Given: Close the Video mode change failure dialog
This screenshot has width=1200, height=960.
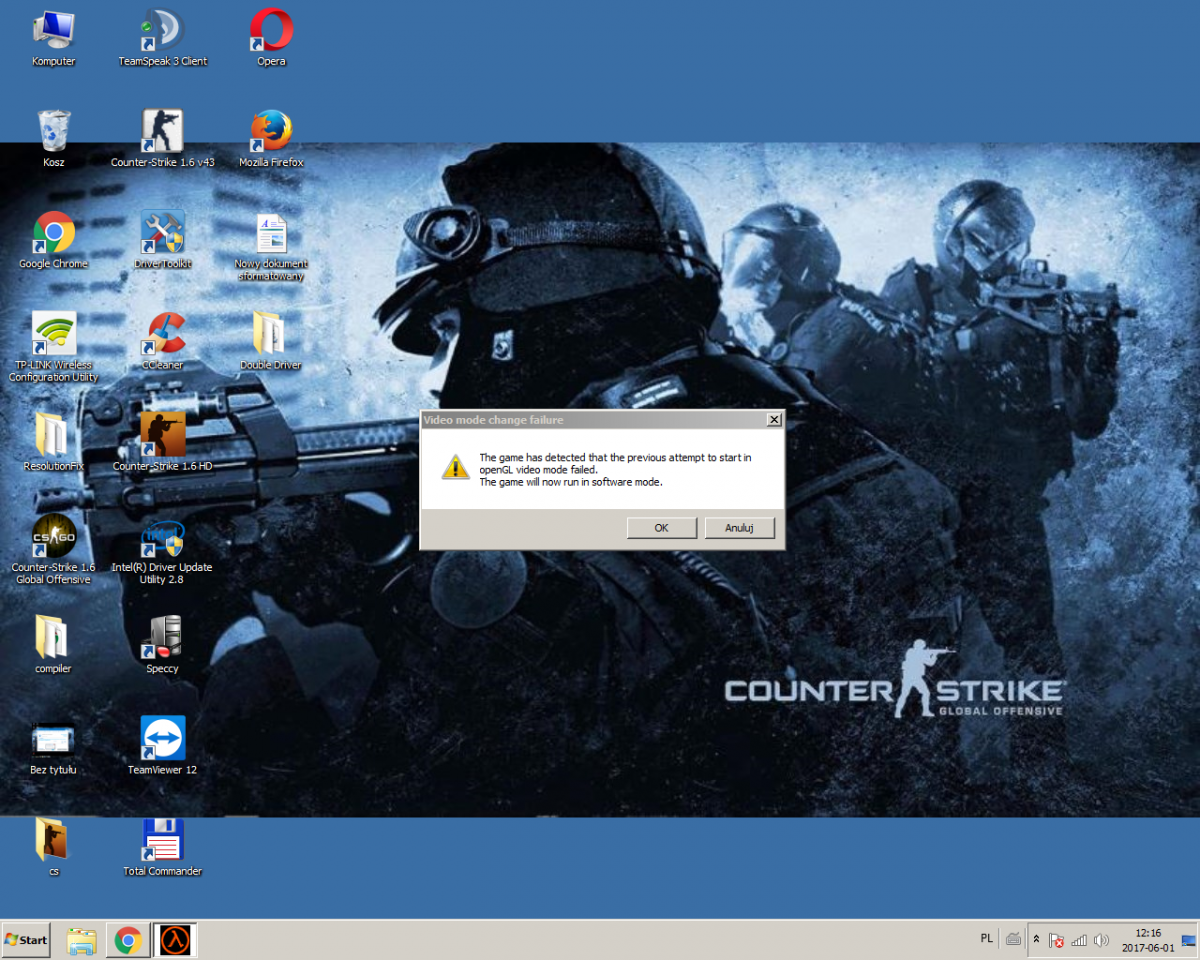Looking at the screenshot, I should click(x=773, y=420).
